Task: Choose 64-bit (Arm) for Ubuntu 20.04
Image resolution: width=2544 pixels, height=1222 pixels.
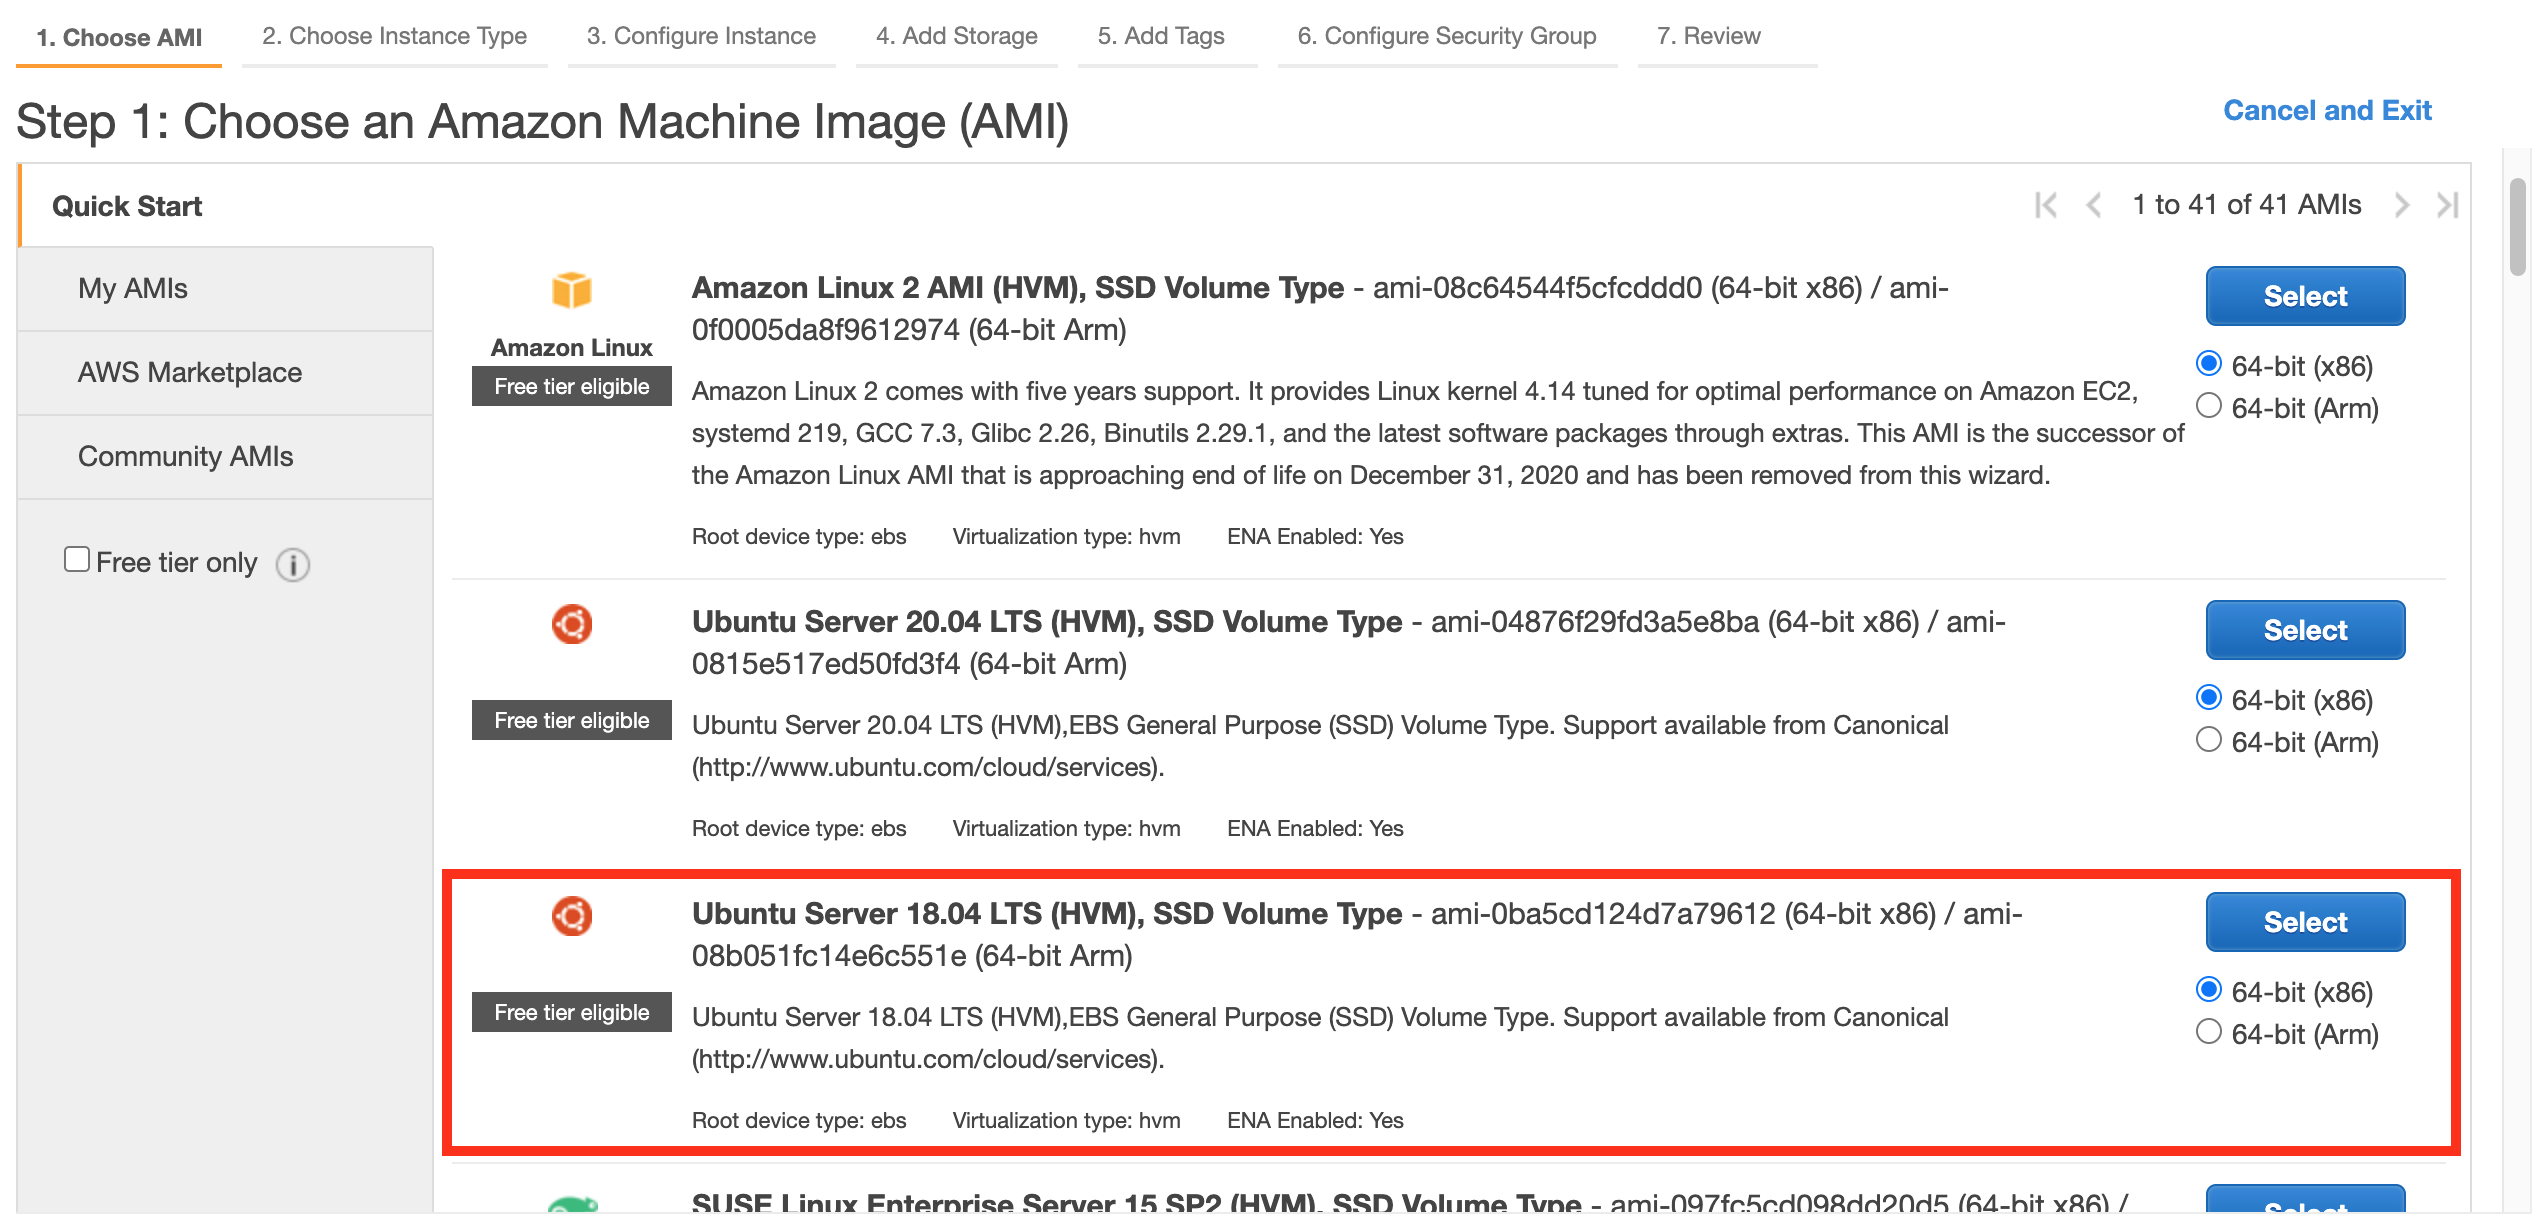Action: [2208, 740]
